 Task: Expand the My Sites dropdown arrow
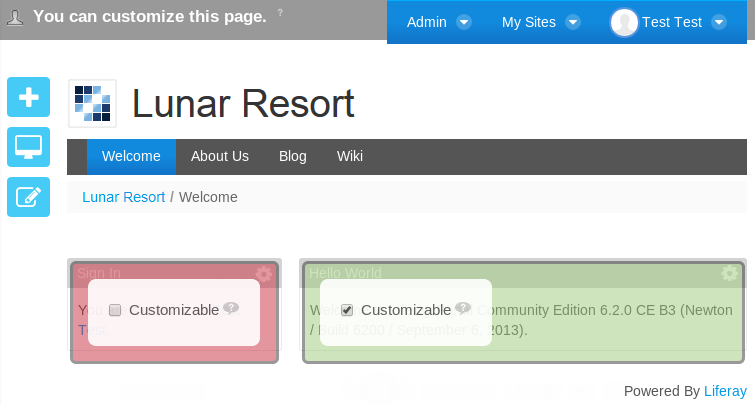click(573, 22)
